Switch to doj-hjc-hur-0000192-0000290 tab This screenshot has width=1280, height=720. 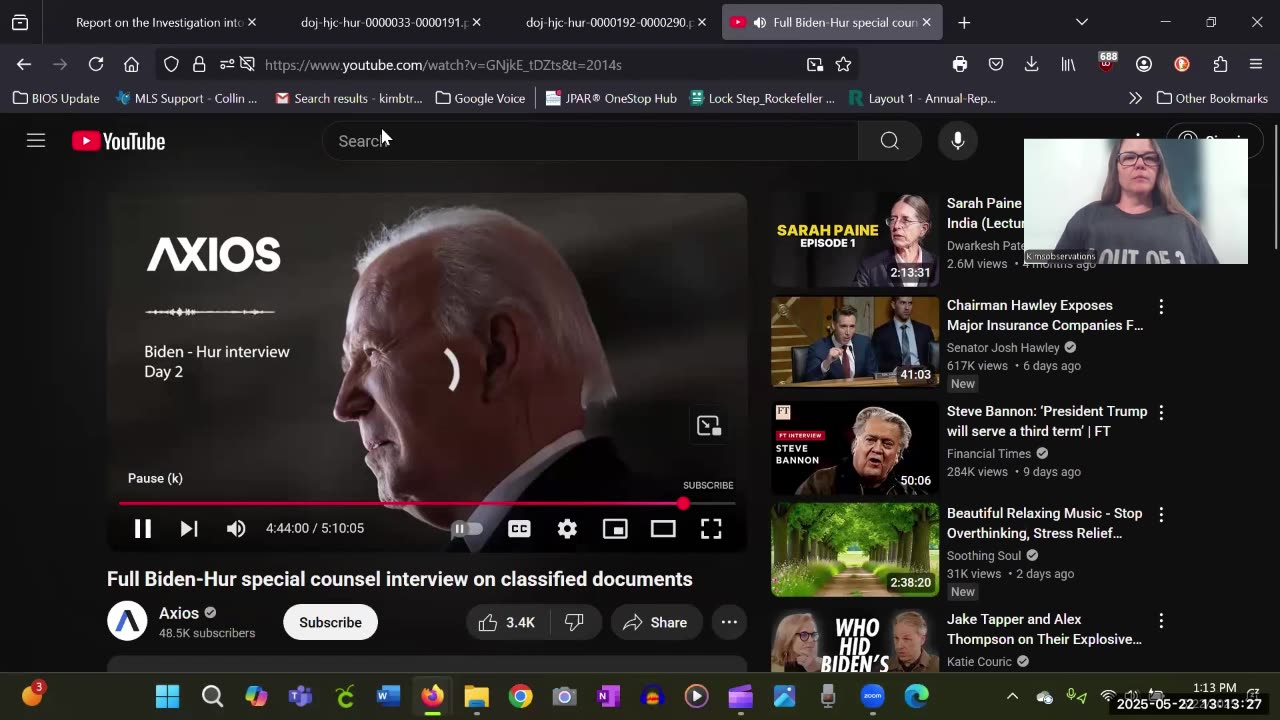610,22
